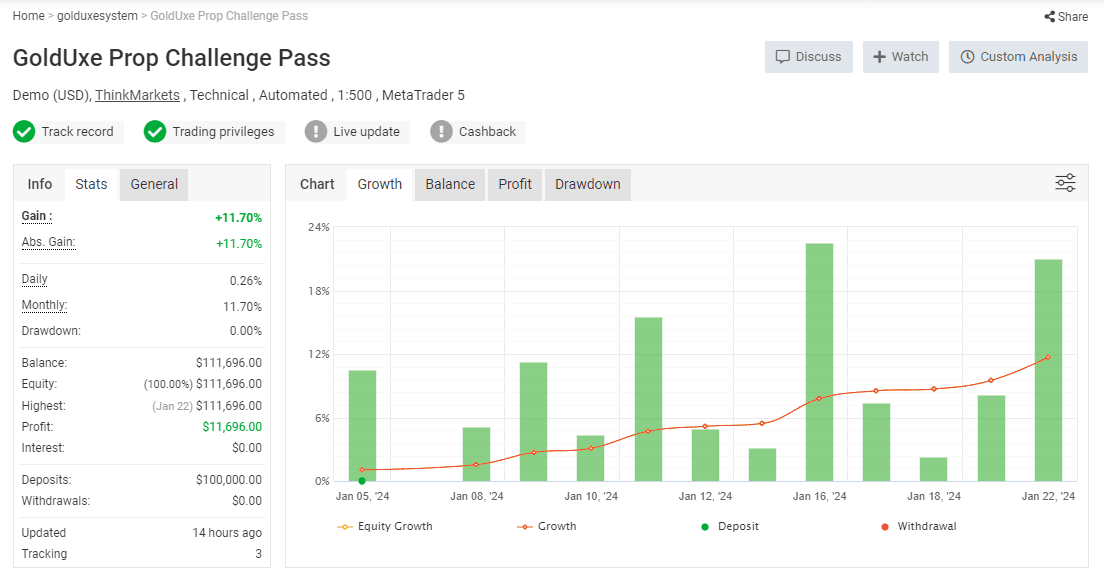Show the Balance chart tab
This screenshot has height=579, width=1104.
(x=450, y=185)
